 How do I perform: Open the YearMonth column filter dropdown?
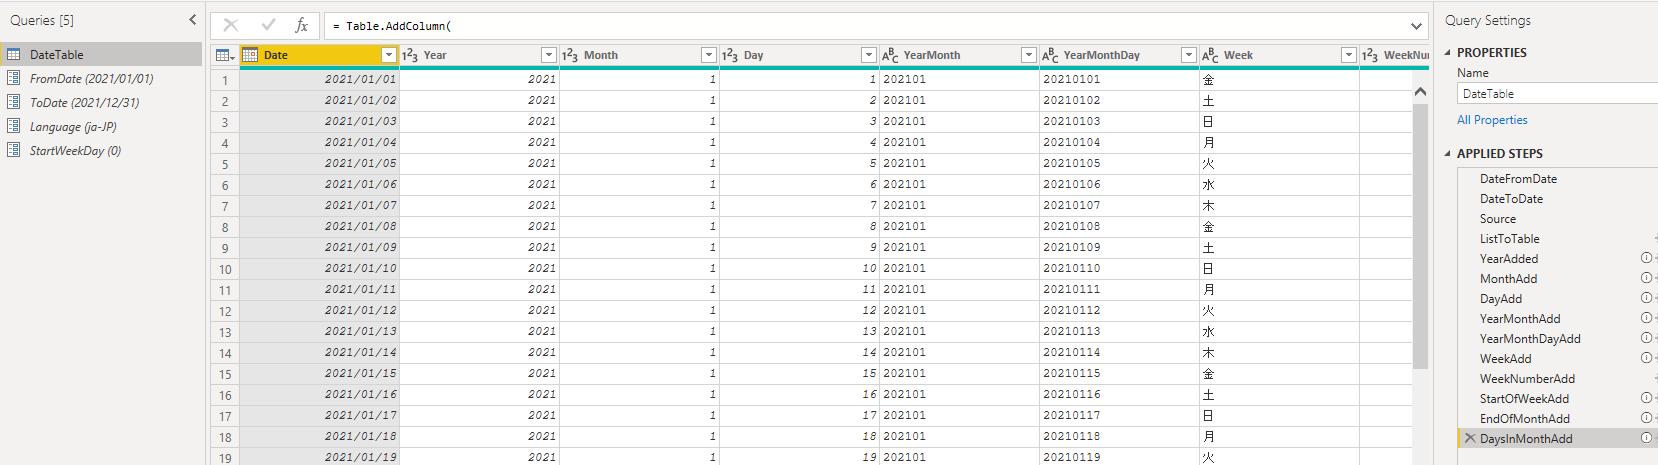click(1029, 55)
